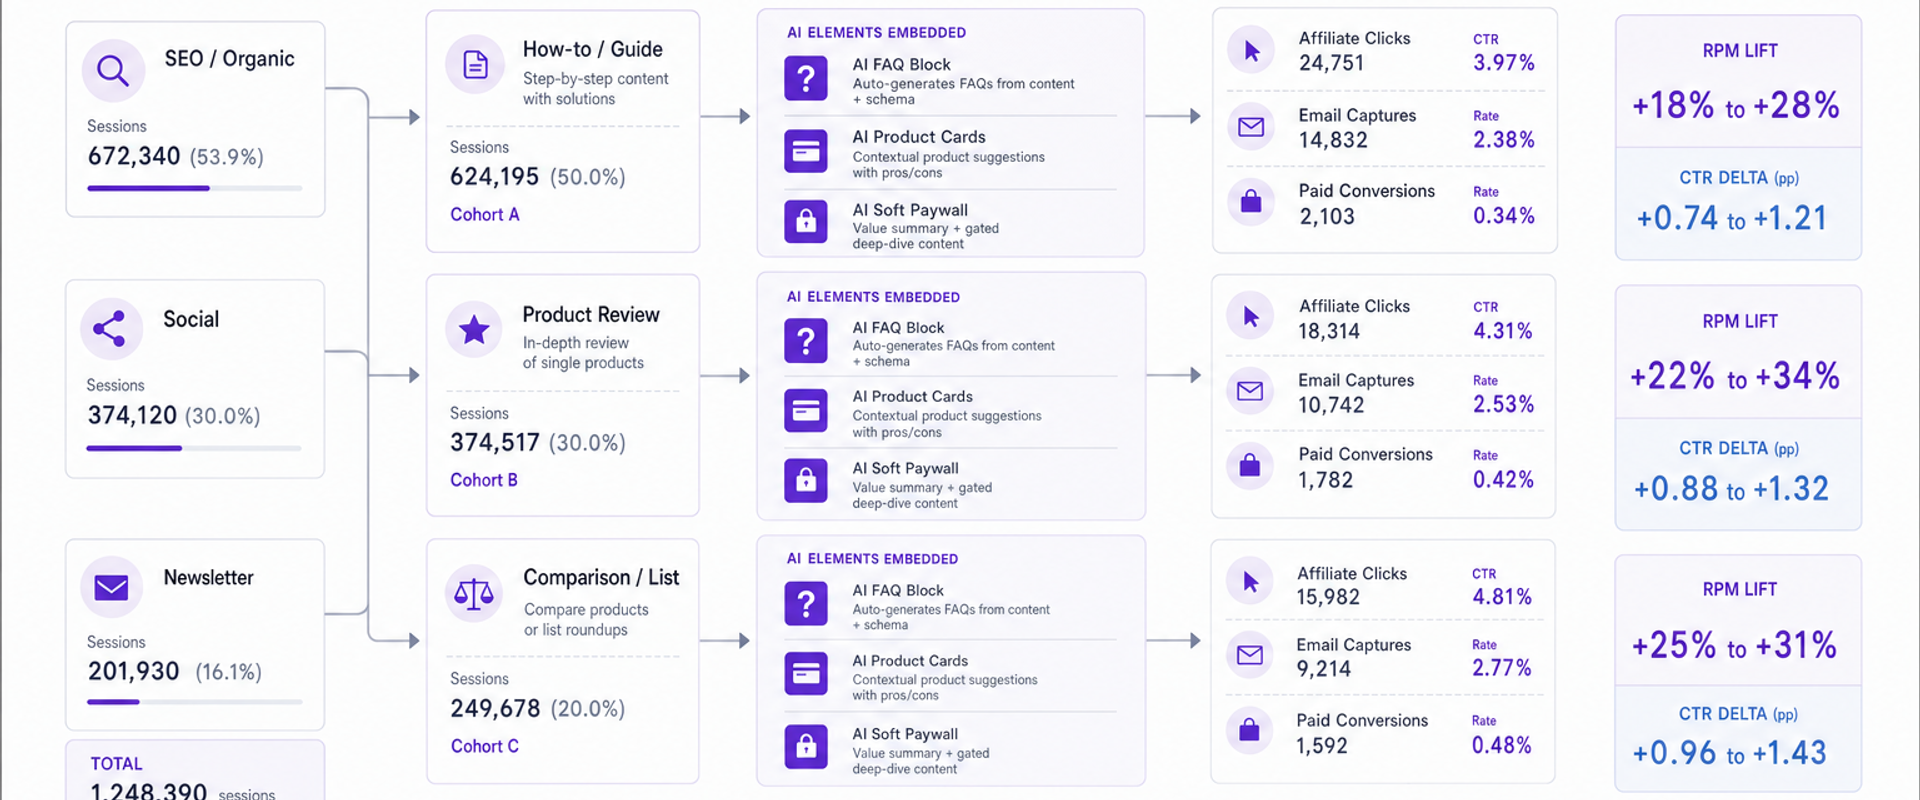Select the 374,517 Product Review sessions value
Image resolution: width=1920 pixels, height=800 pixels.
pyautogui.click(x=495, y=442)
